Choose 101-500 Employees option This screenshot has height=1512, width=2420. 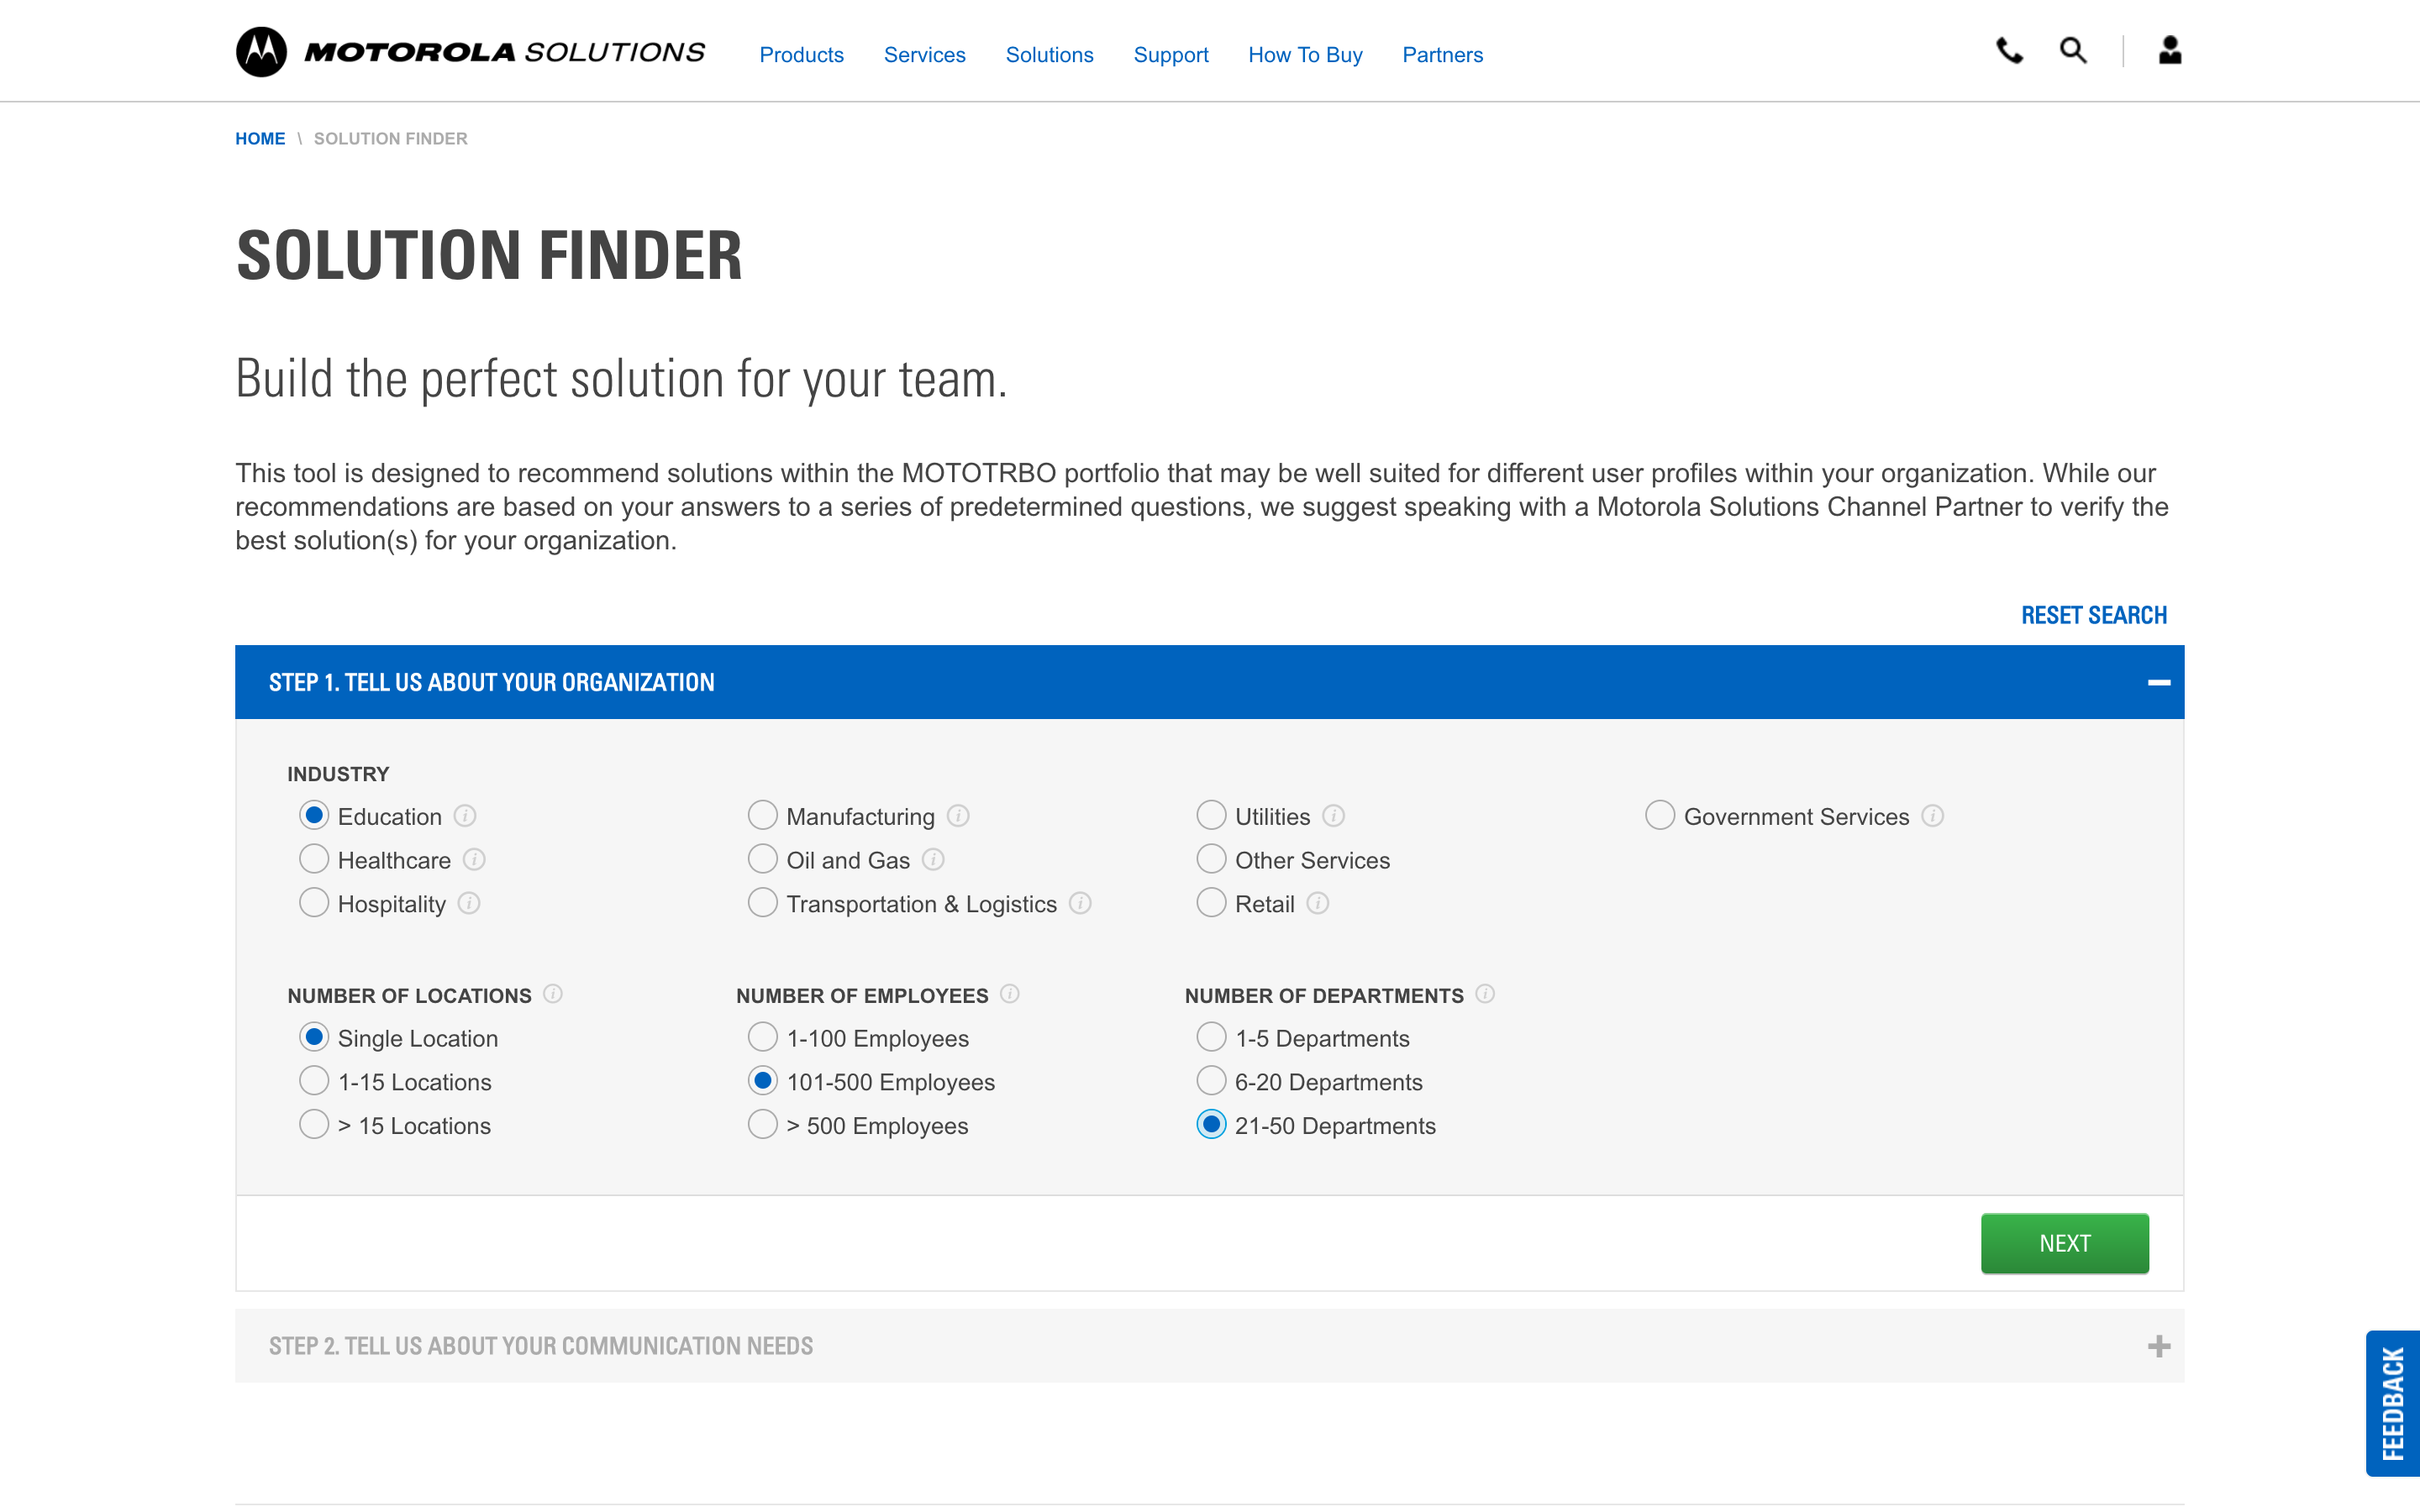click(x=763, y=1081)
